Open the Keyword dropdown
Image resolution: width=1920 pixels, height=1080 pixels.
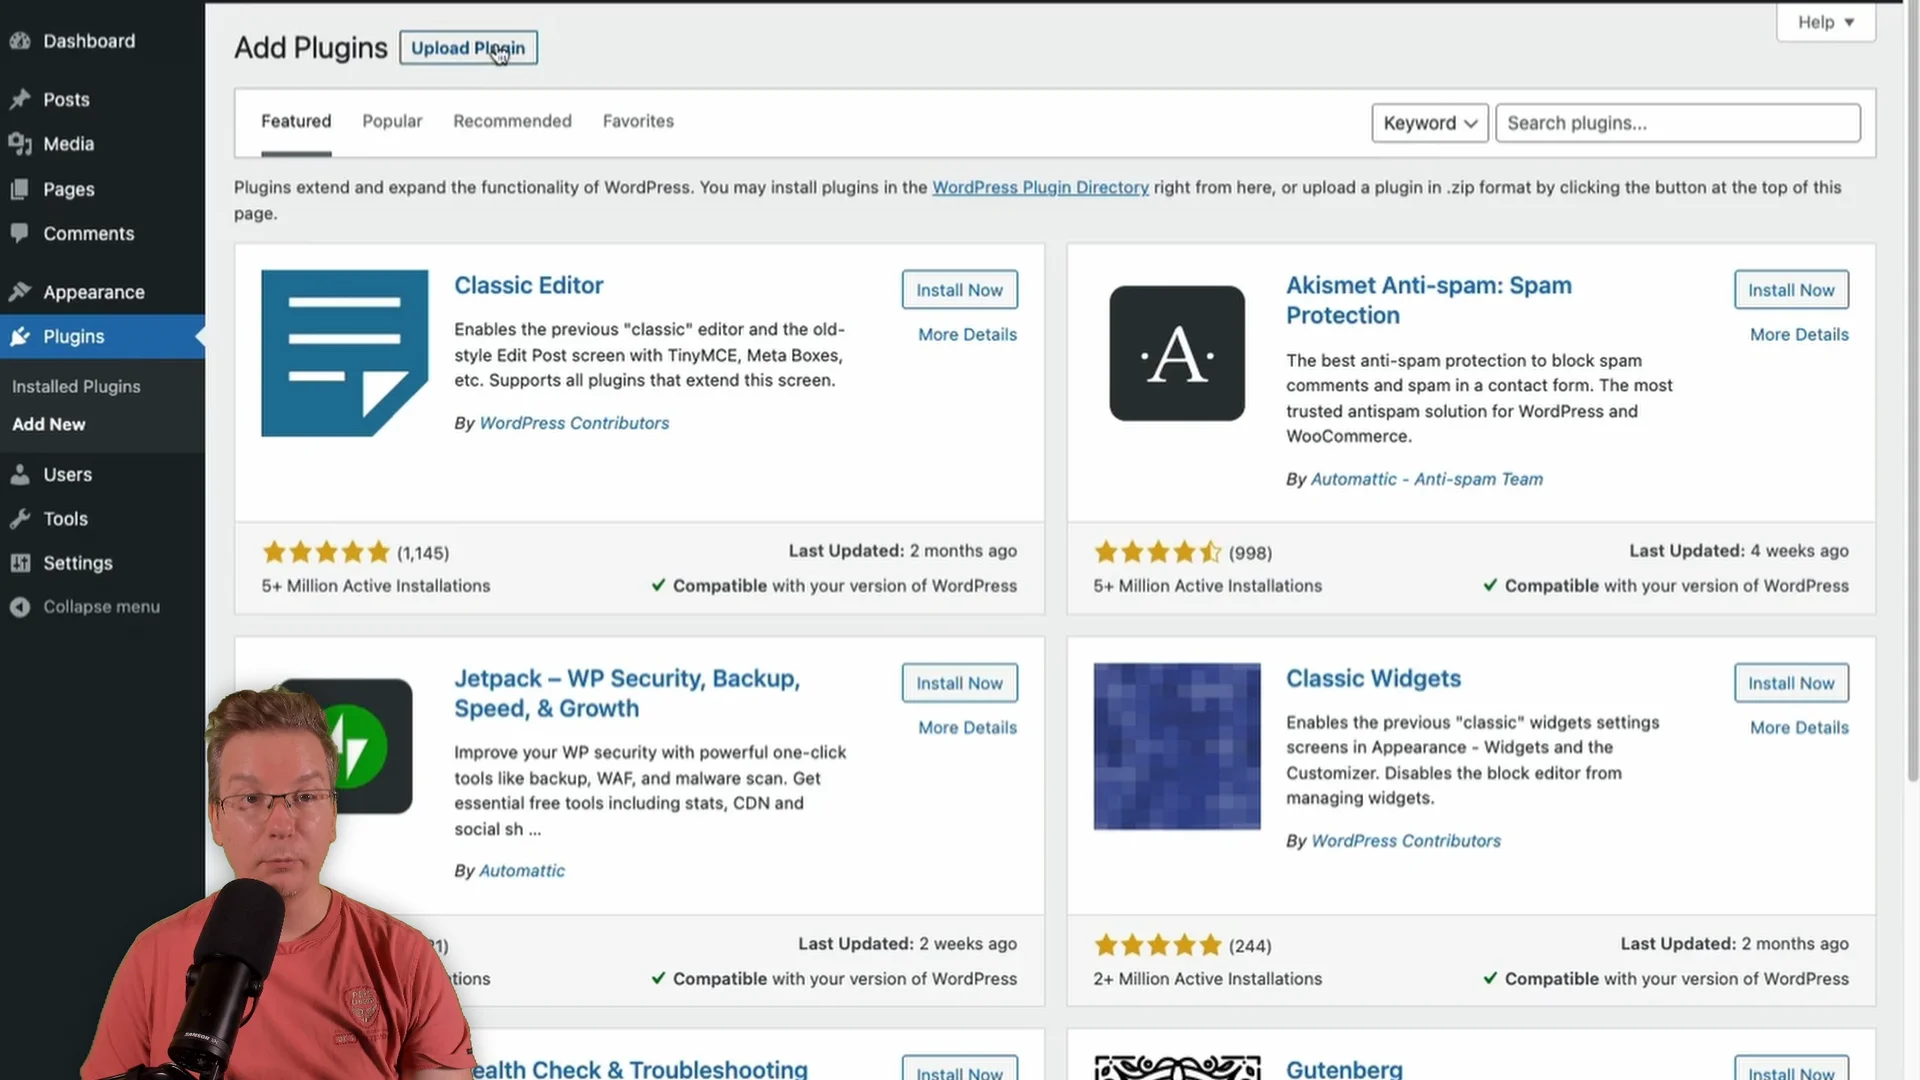click(1429, 122)
